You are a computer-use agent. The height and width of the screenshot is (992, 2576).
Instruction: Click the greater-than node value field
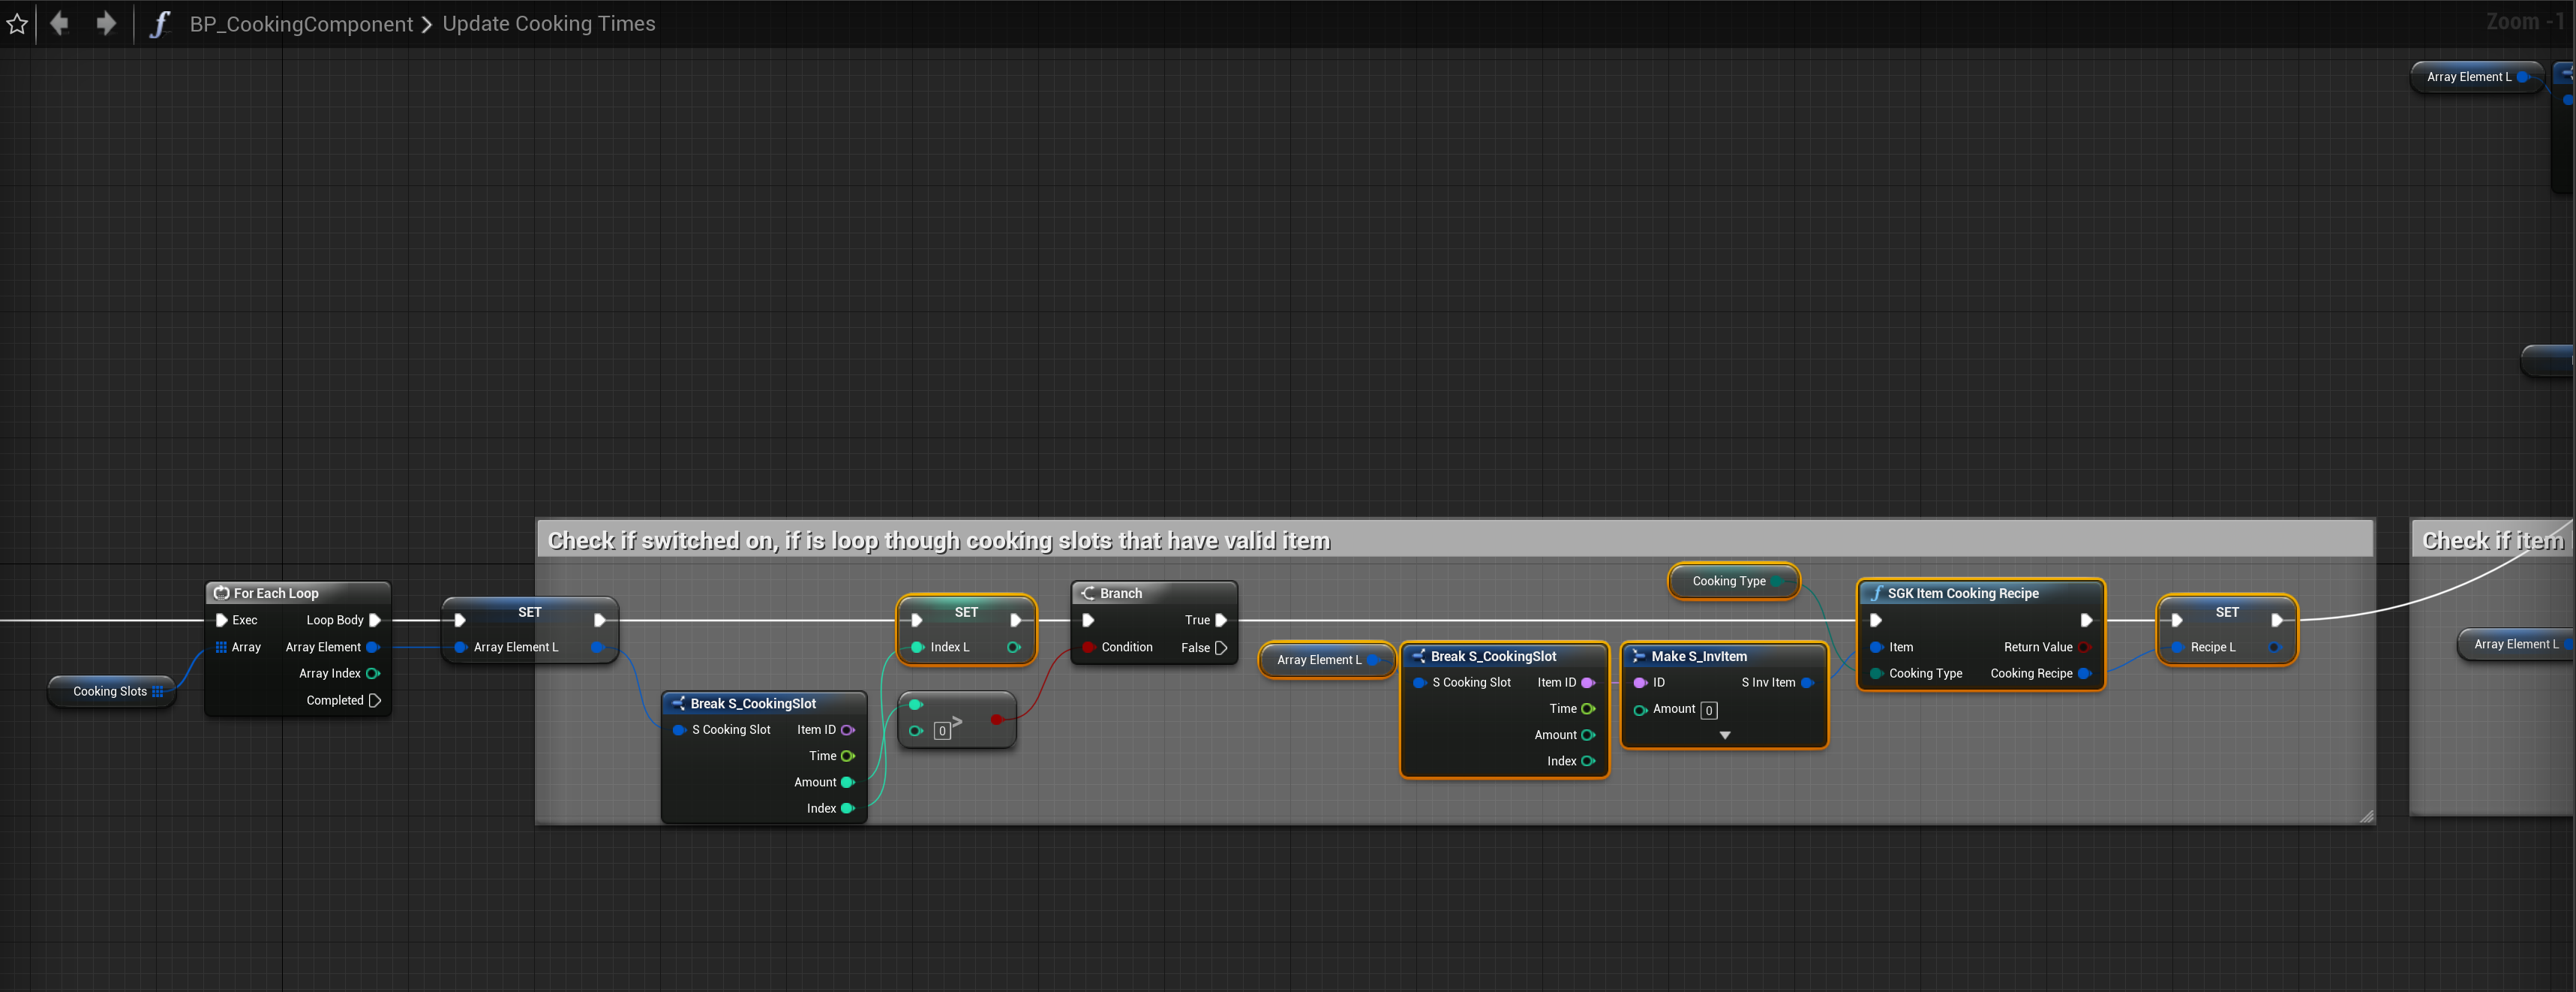pos(941,731)
